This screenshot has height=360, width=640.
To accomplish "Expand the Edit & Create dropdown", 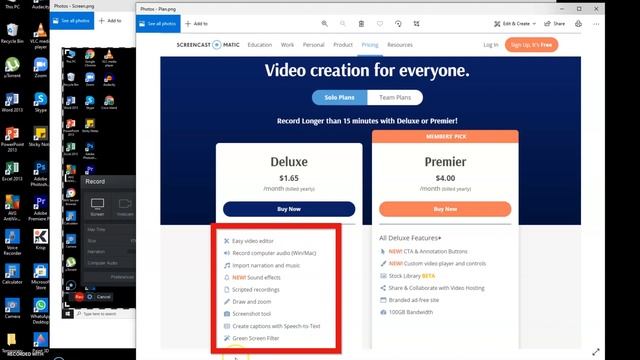I will [x=515, y=24].
